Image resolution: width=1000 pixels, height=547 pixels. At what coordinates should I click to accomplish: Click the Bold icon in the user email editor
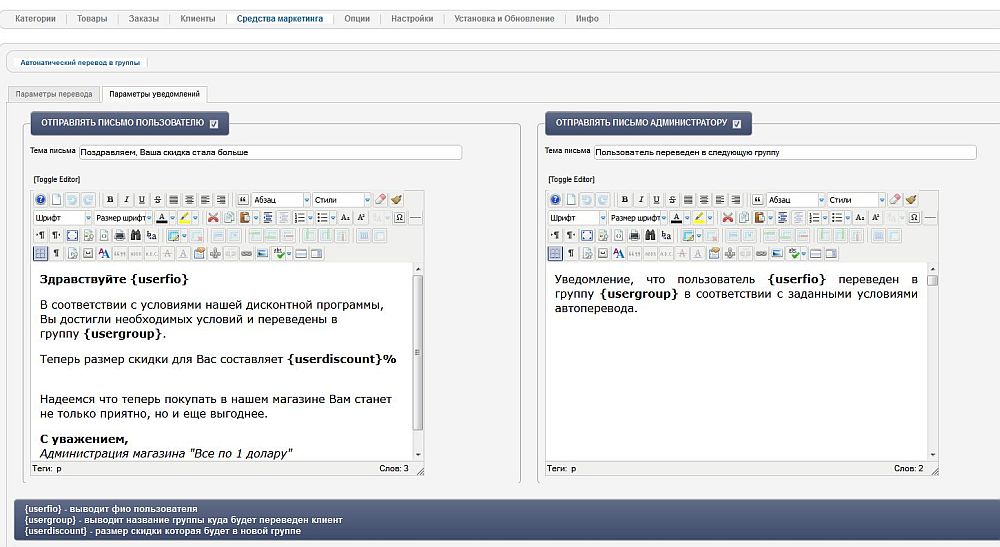(111, 200)
